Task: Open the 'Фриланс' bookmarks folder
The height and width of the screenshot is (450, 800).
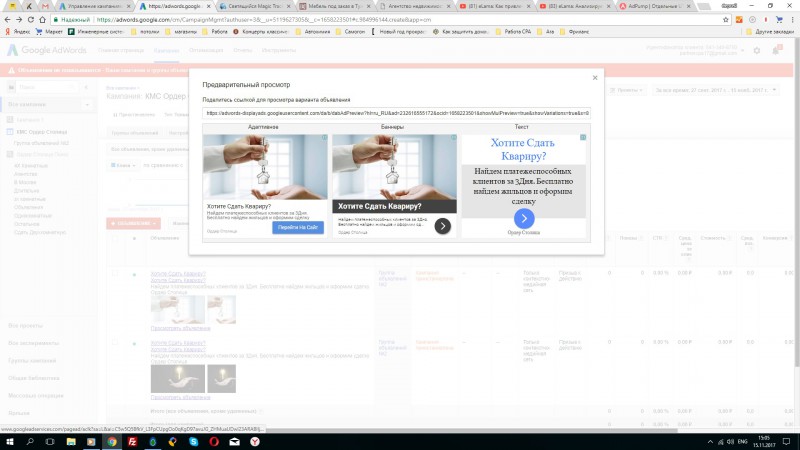Action: pyautogui.click(x=574, y=32)
